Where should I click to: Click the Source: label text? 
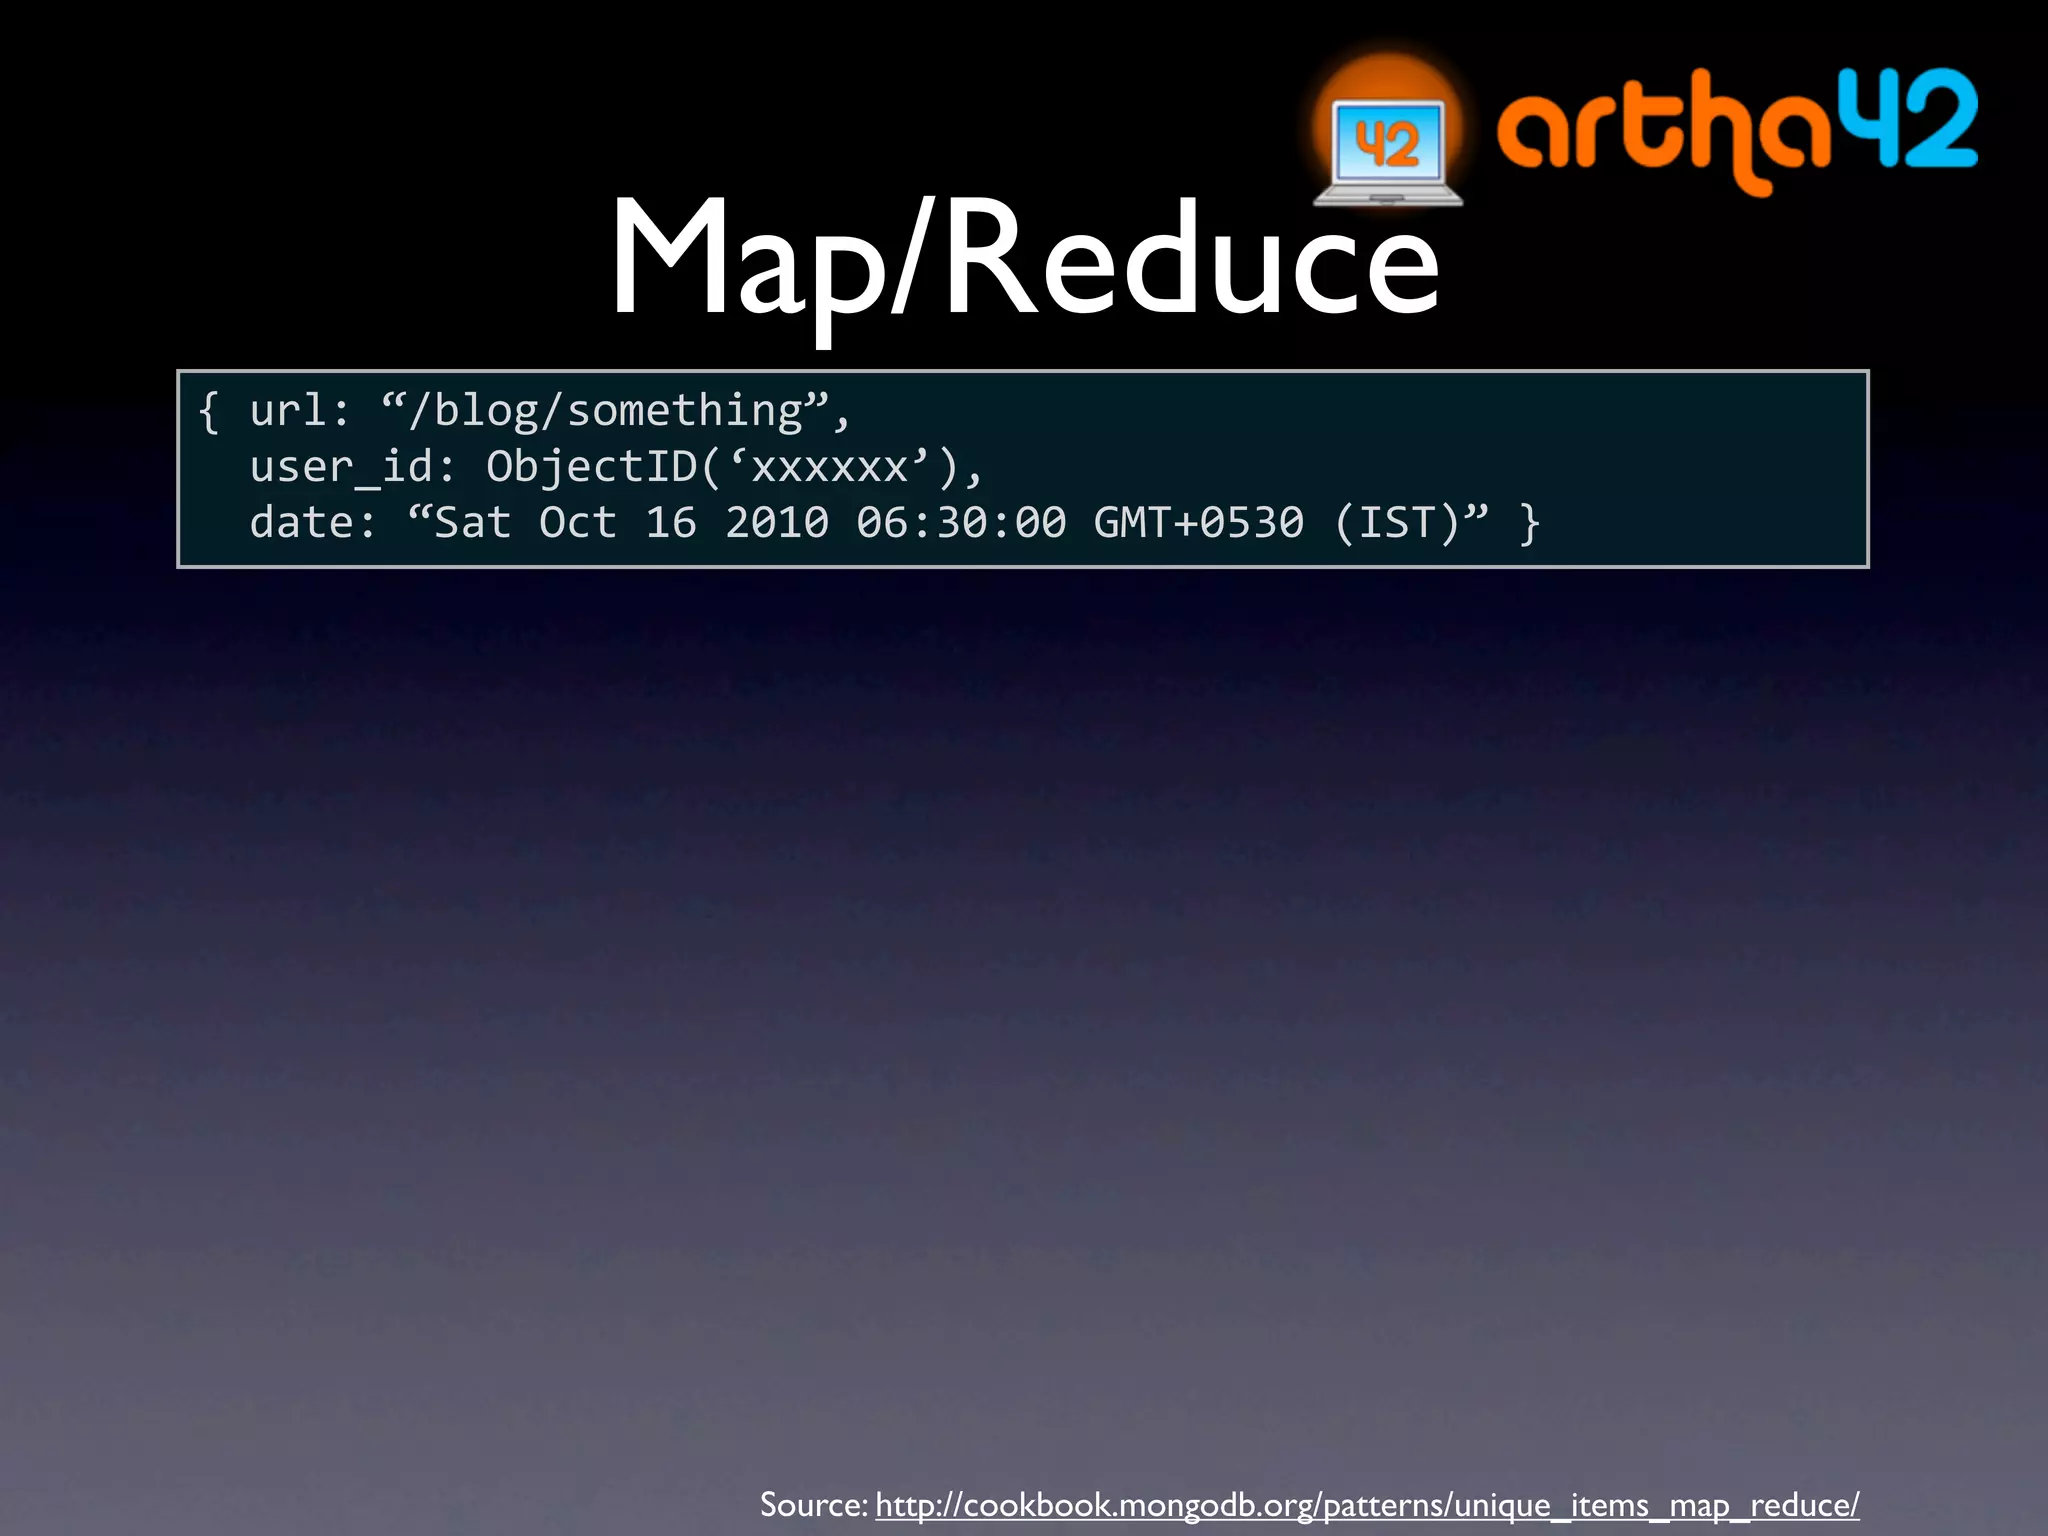click(x=813, y=1504)
